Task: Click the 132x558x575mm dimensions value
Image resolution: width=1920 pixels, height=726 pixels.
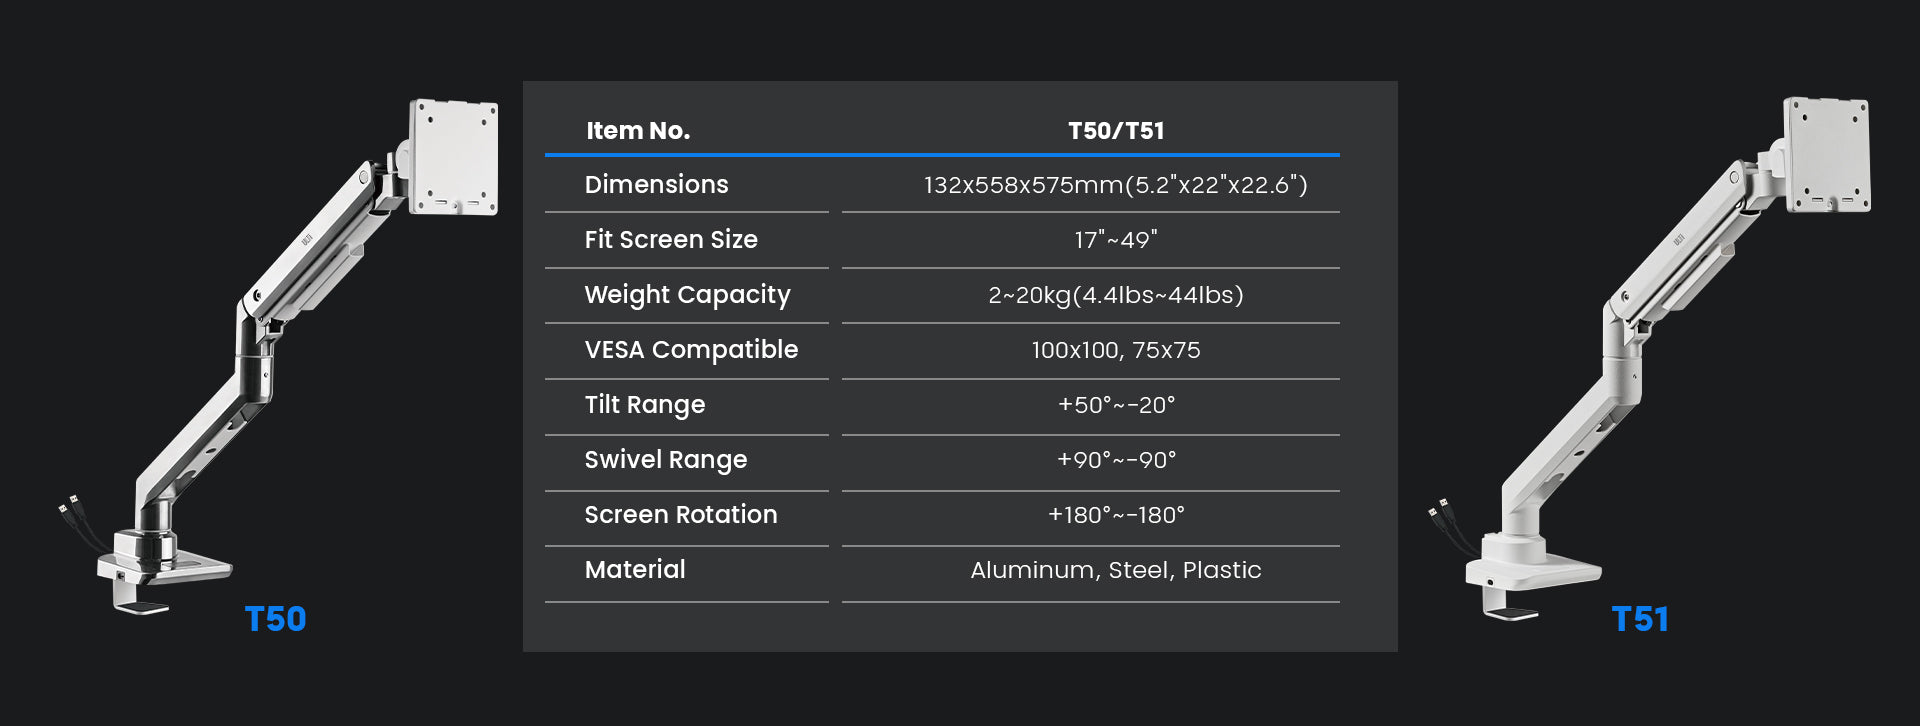Action: [1115, 185]
